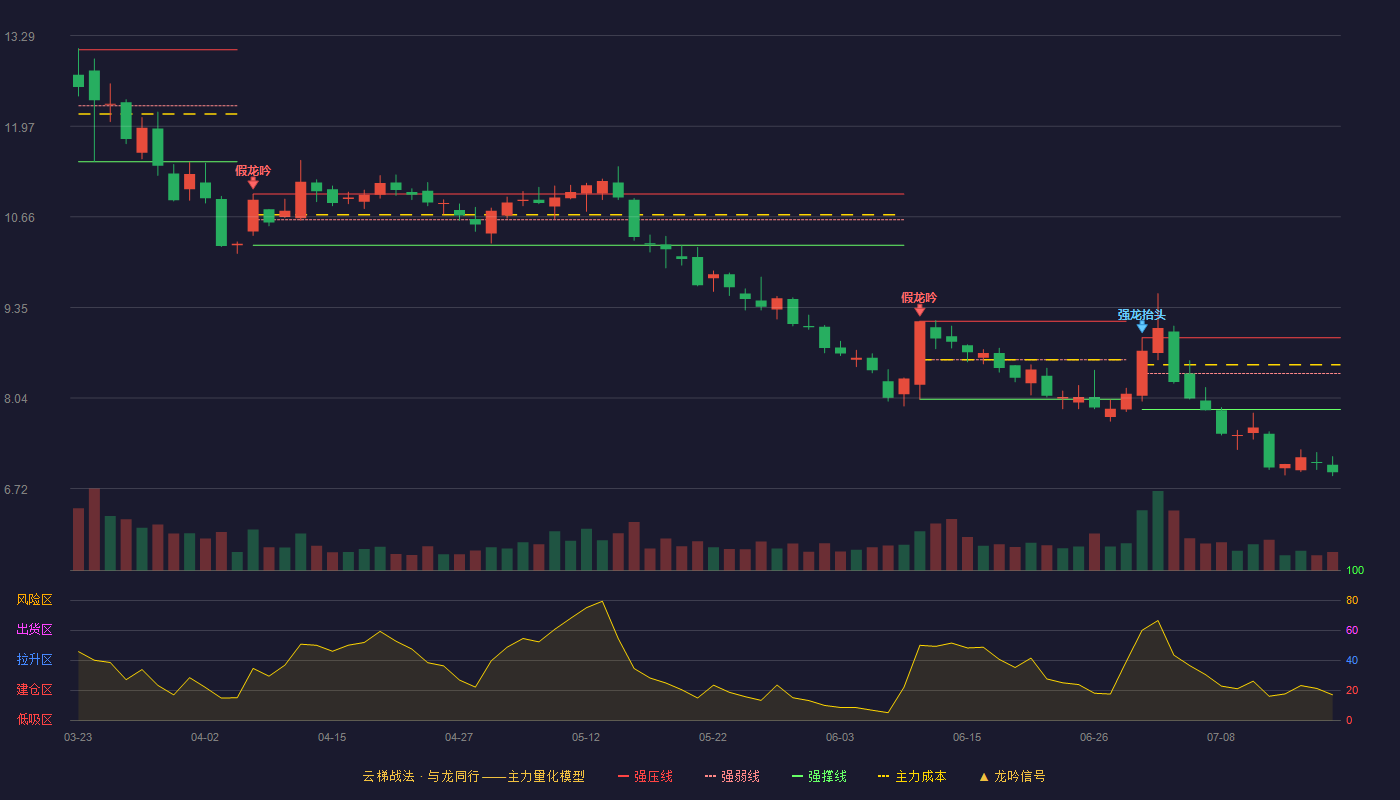Click the 13.29 price axis label

[20, 37]
